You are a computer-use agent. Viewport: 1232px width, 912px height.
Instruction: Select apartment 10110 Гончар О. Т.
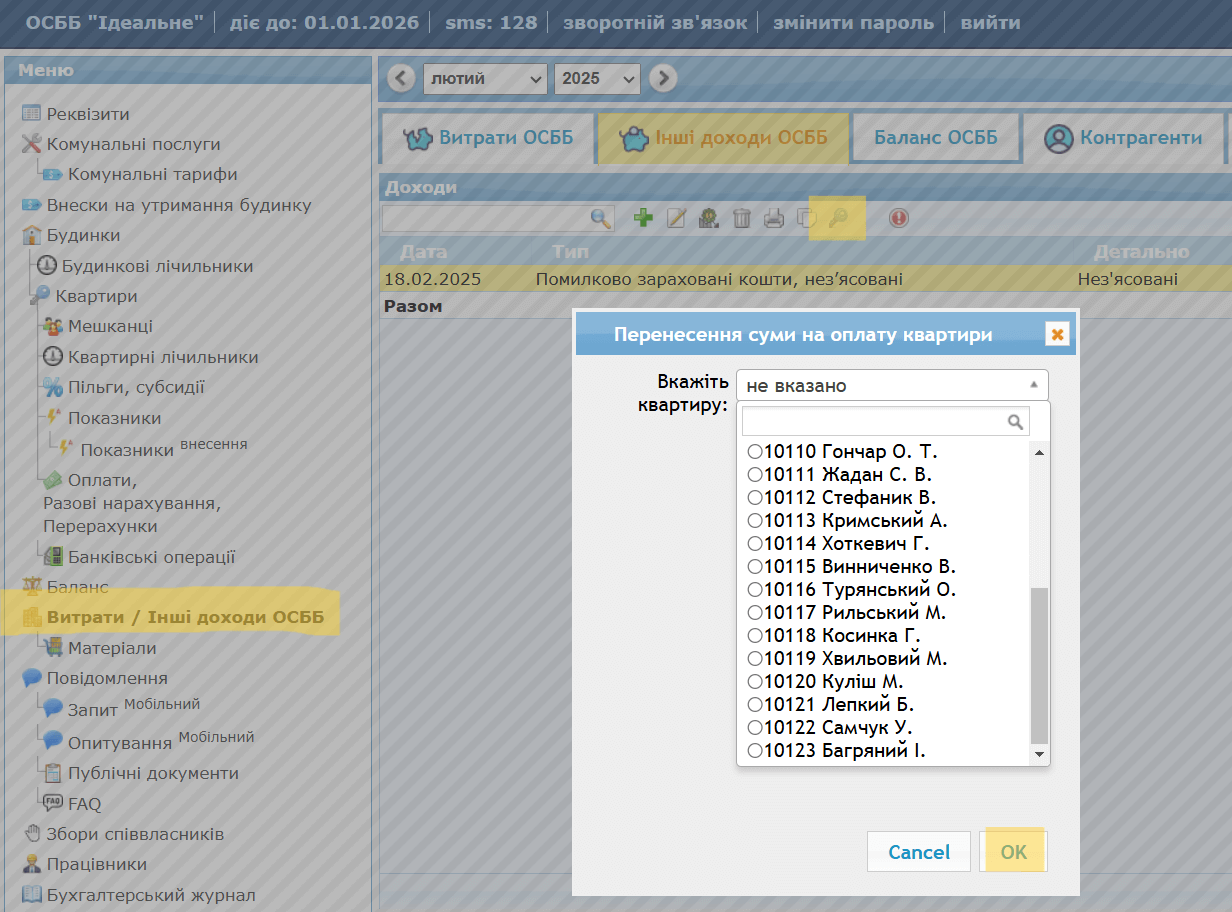tap(843, 451)
